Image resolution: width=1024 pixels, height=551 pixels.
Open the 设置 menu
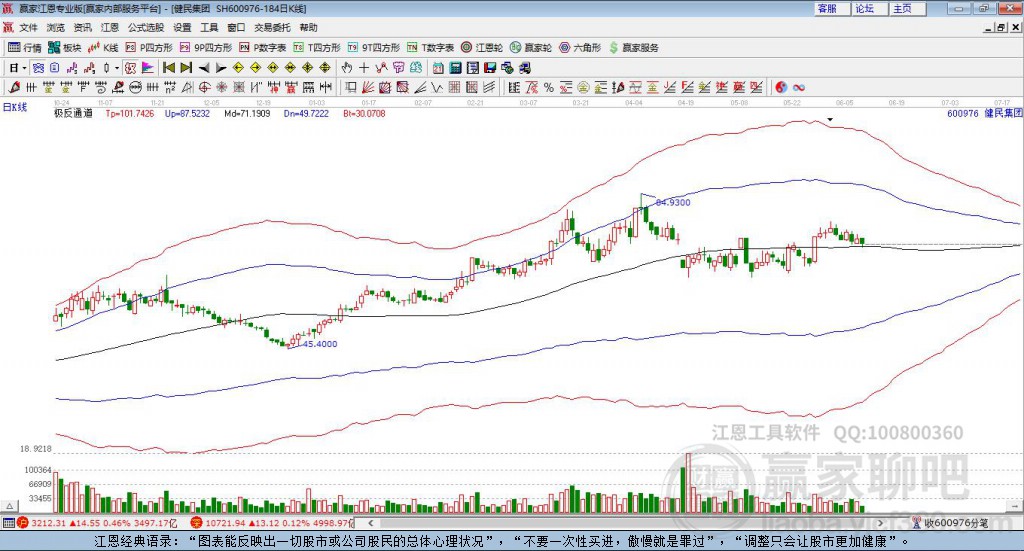coord(182,27)
